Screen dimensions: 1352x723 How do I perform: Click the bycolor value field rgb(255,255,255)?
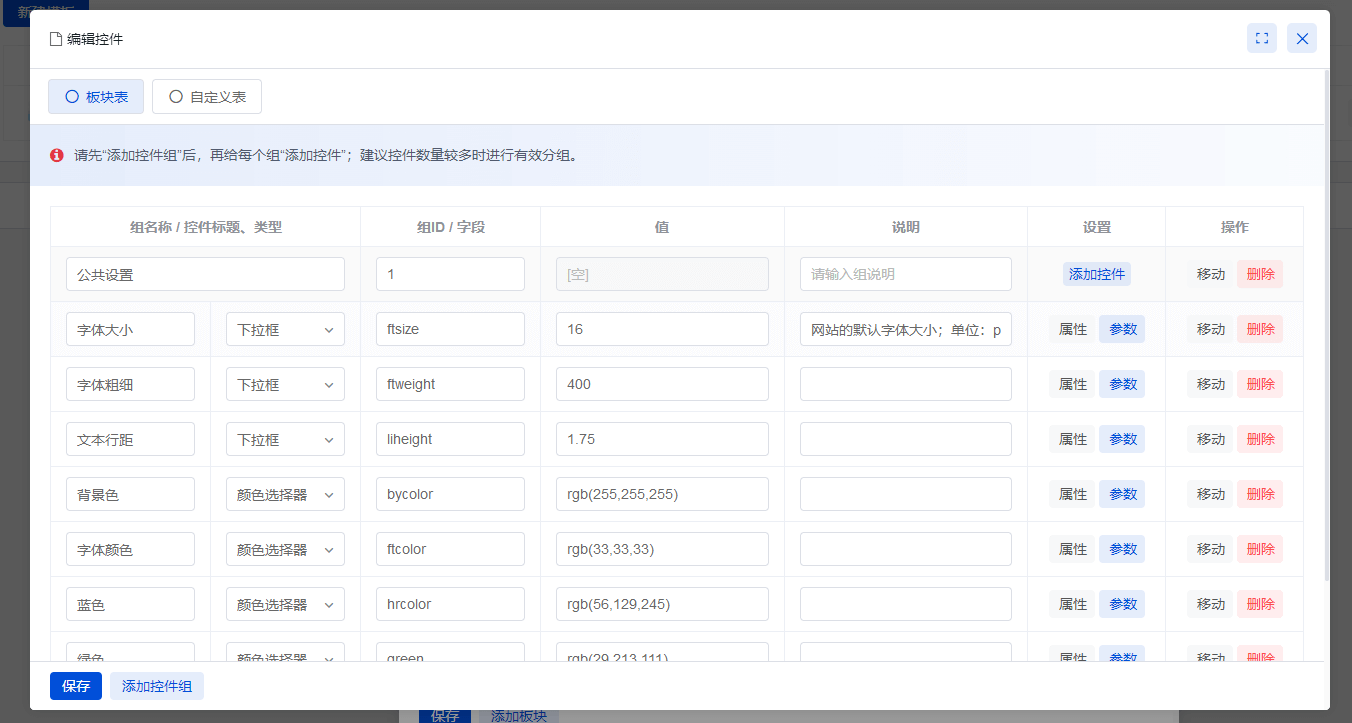(x=662, y=494)
